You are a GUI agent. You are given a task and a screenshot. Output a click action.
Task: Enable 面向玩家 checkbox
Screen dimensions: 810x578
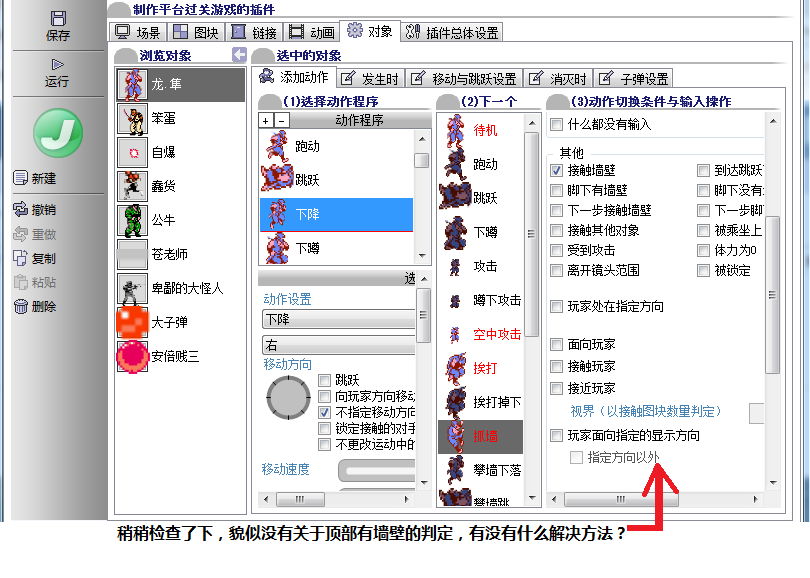(x=556, y=345)
